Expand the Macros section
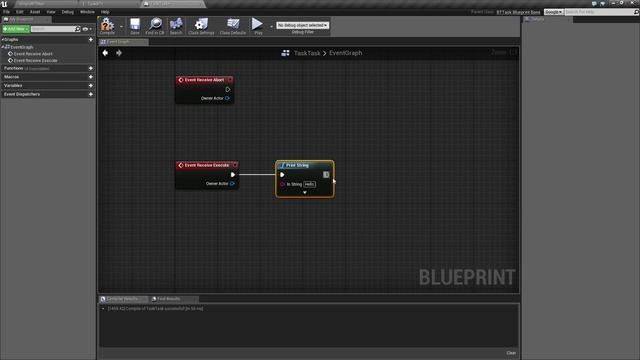The width and height of the screenshot is (640, 360). pos(11,77)
